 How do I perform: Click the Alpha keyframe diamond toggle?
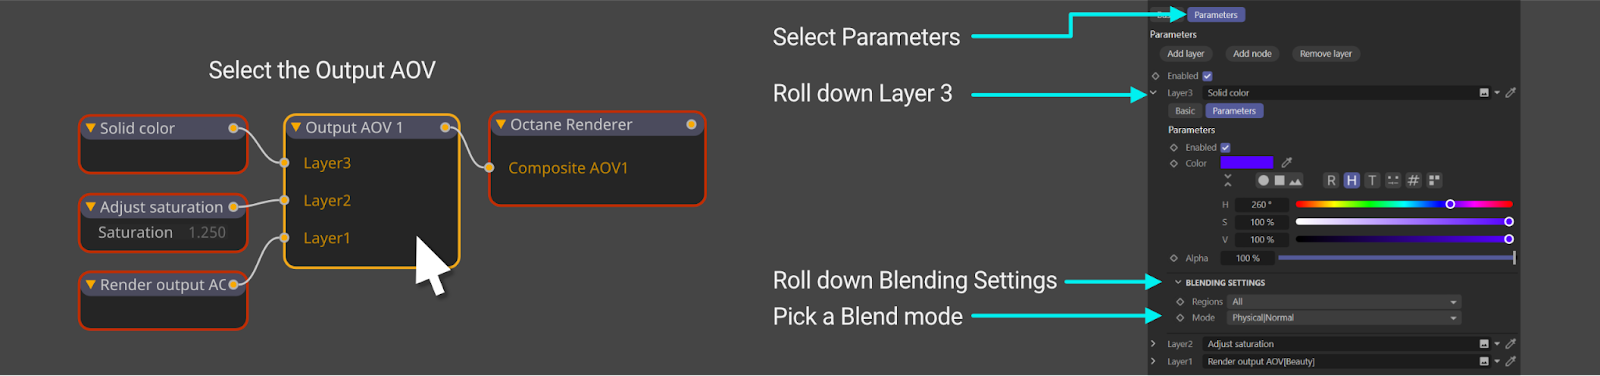click(1174, 258)
